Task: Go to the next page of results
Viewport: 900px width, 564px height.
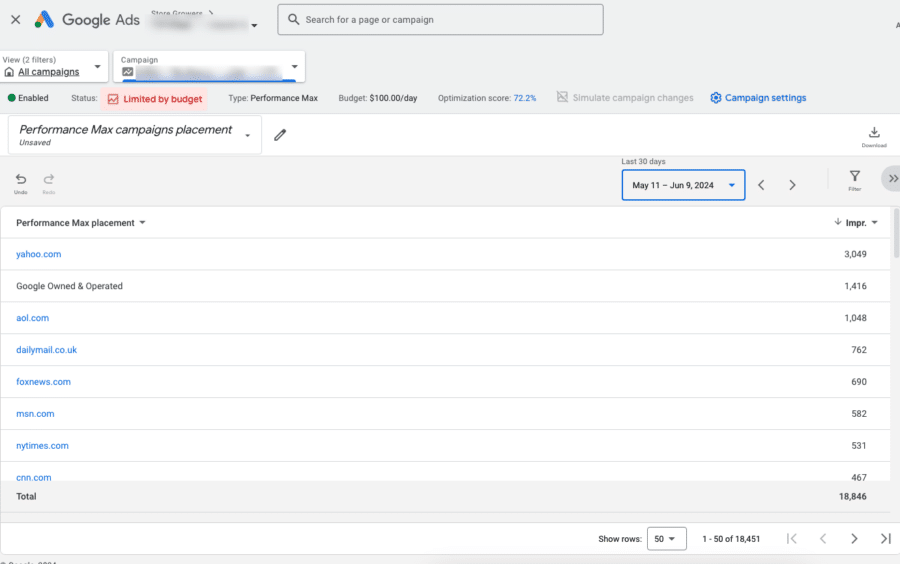Action: tap(854, 538)
